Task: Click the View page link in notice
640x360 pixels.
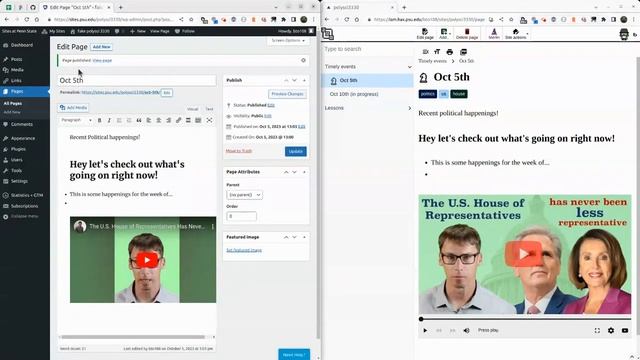Action: click(x=102, y=60)
